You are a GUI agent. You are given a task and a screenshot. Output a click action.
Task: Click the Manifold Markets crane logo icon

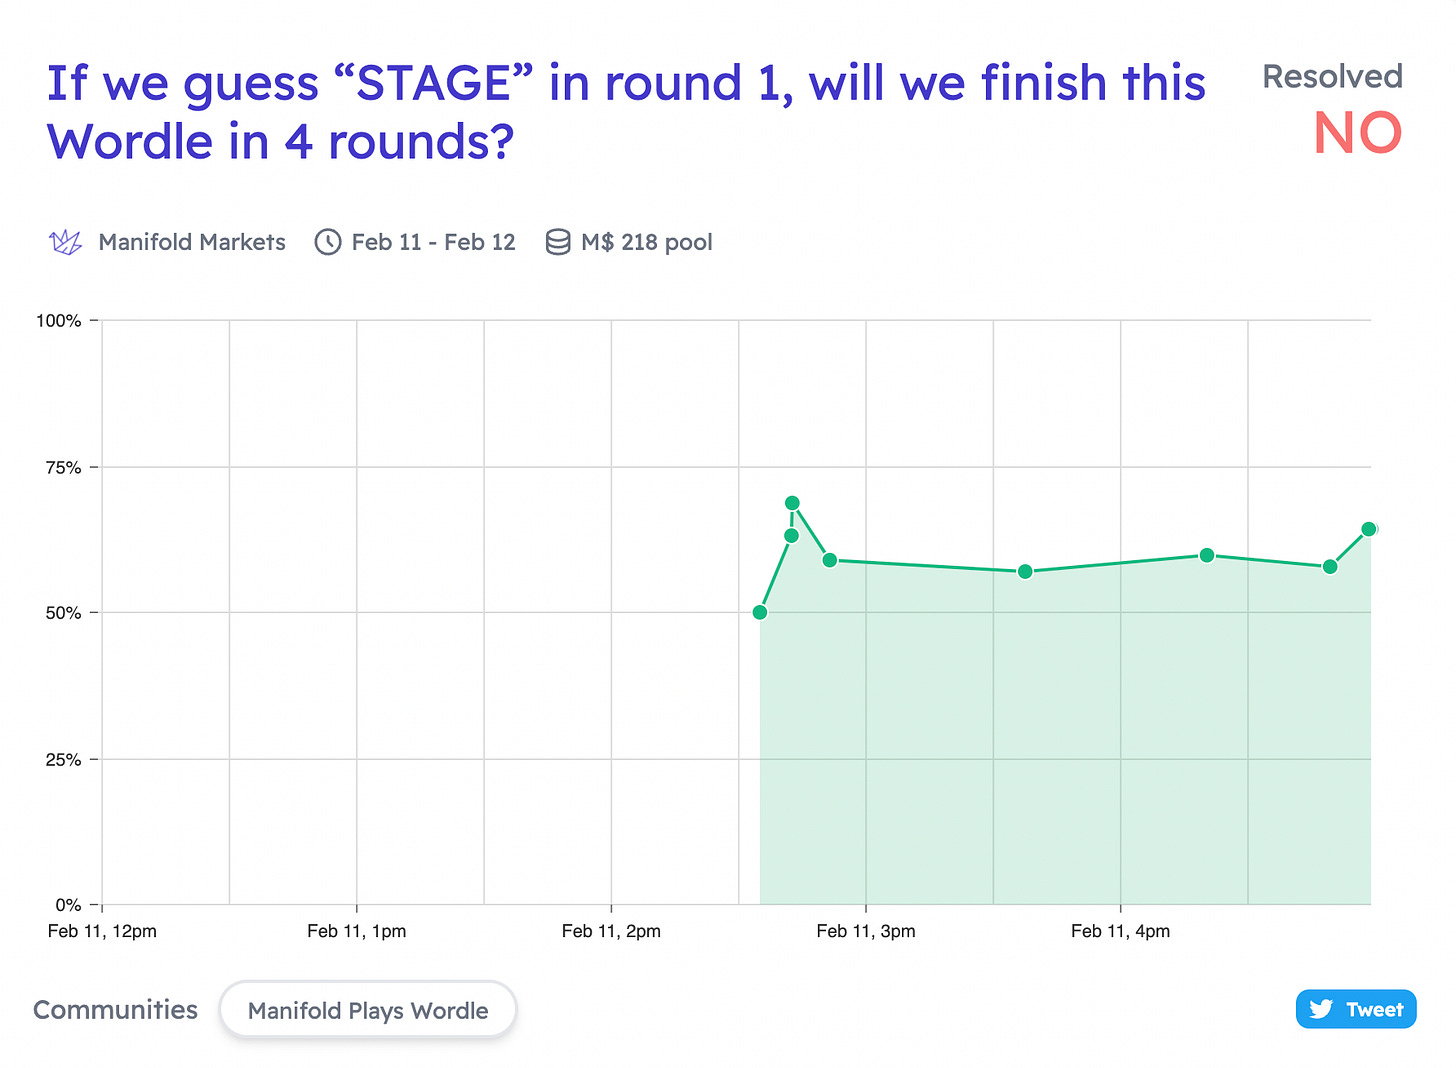click(x=66, y=242)
